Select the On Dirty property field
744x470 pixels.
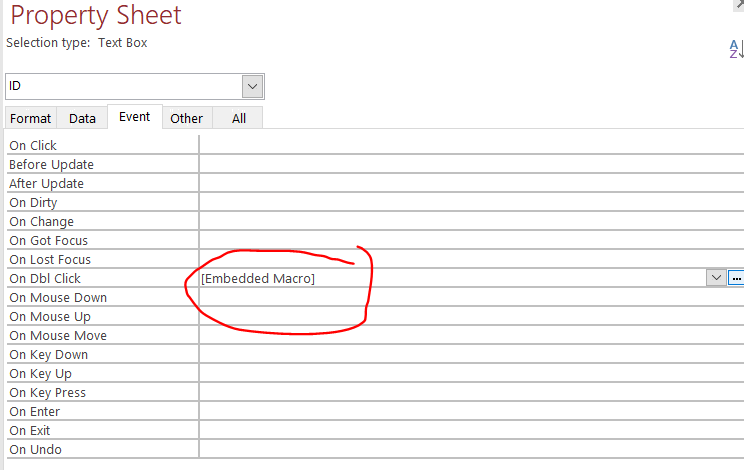click(470, 202)
